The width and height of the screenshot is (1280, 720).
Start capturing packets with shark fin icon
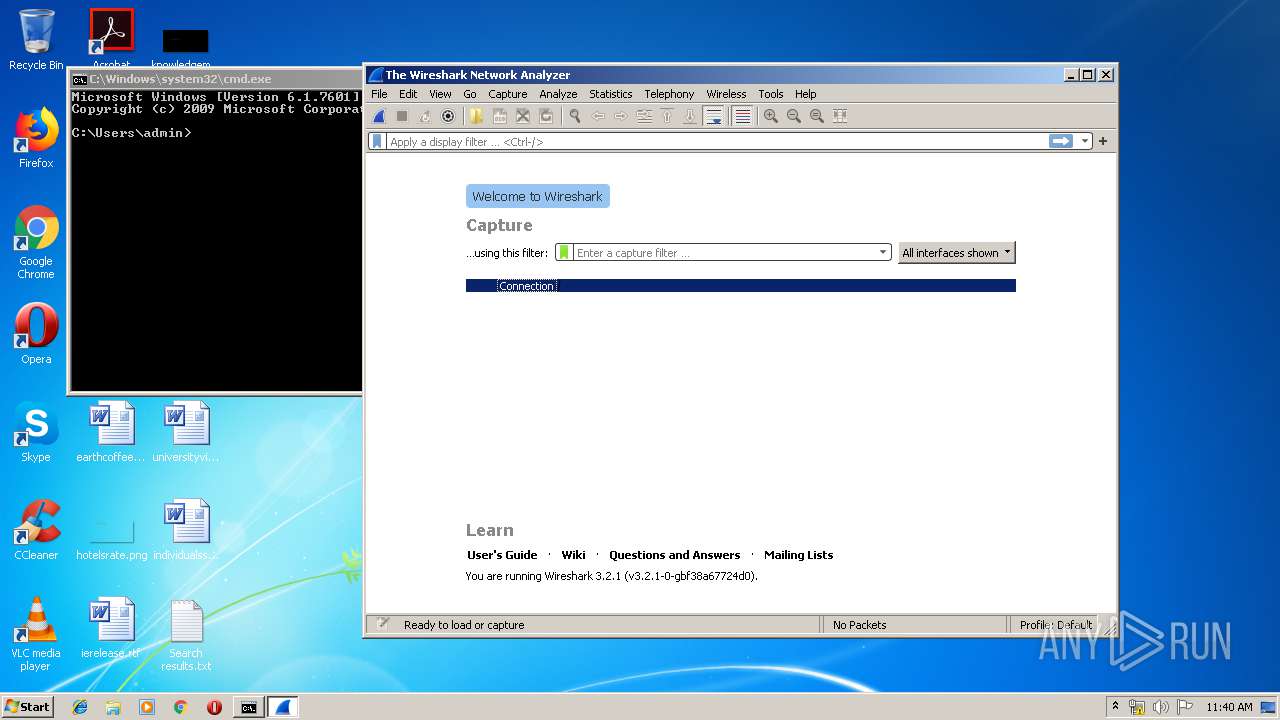(379, 116)
